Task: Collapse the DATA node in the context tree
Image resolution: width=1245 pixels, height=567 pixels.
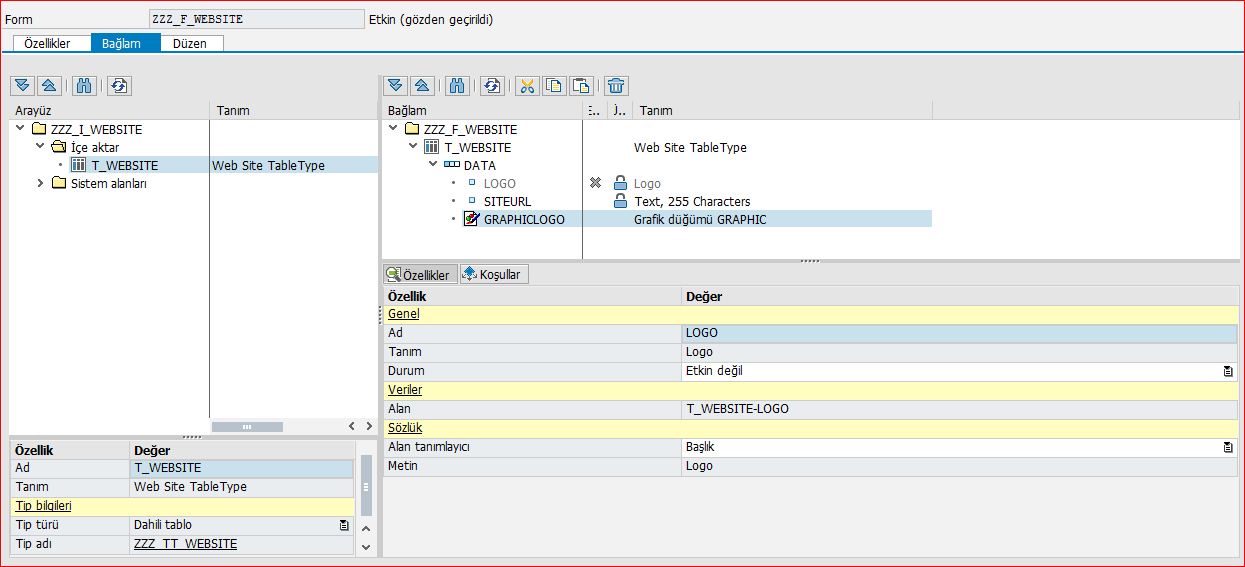Action: click(x=433, y=165)
